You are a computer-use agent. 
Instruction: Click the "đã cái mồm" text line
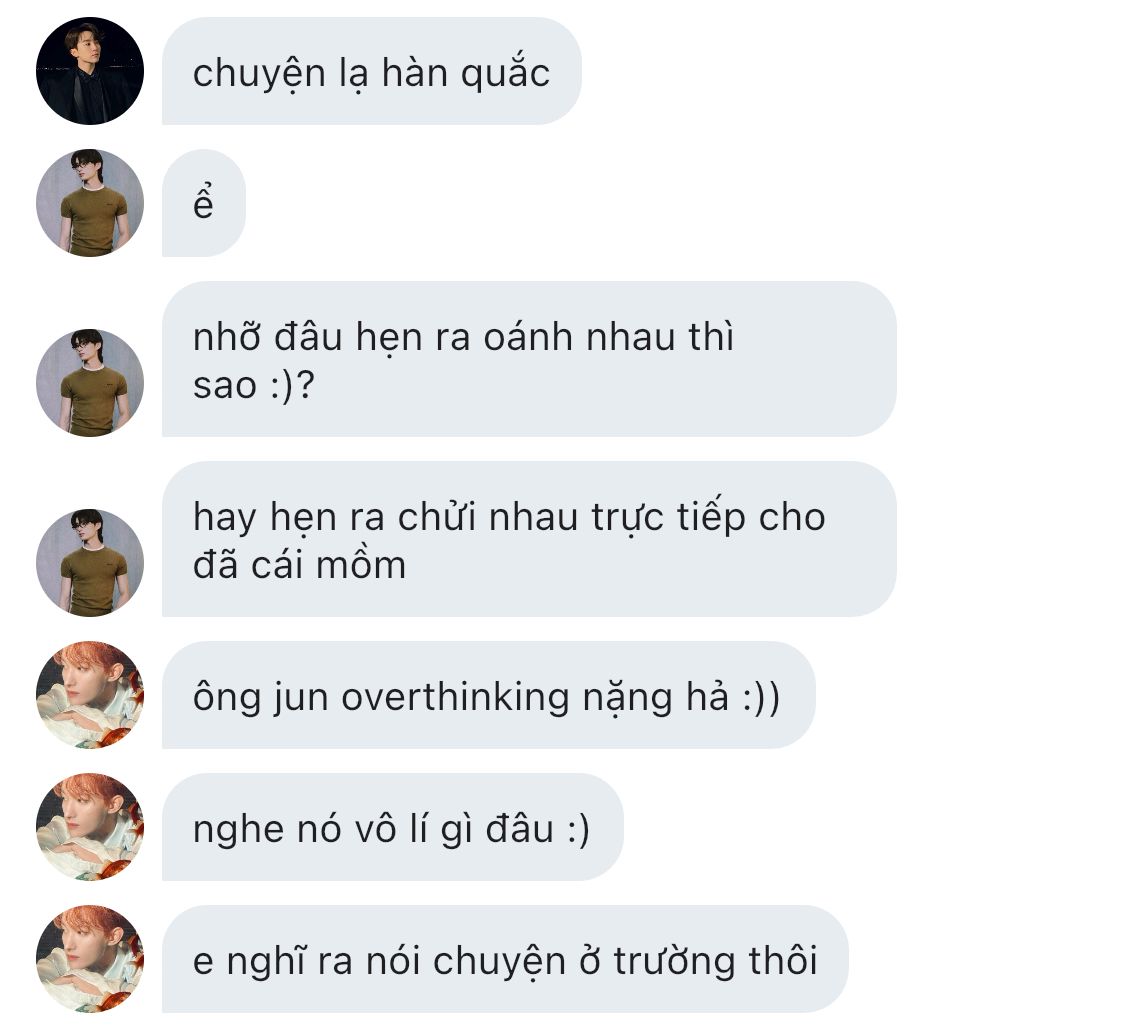(x=299, y=565)
